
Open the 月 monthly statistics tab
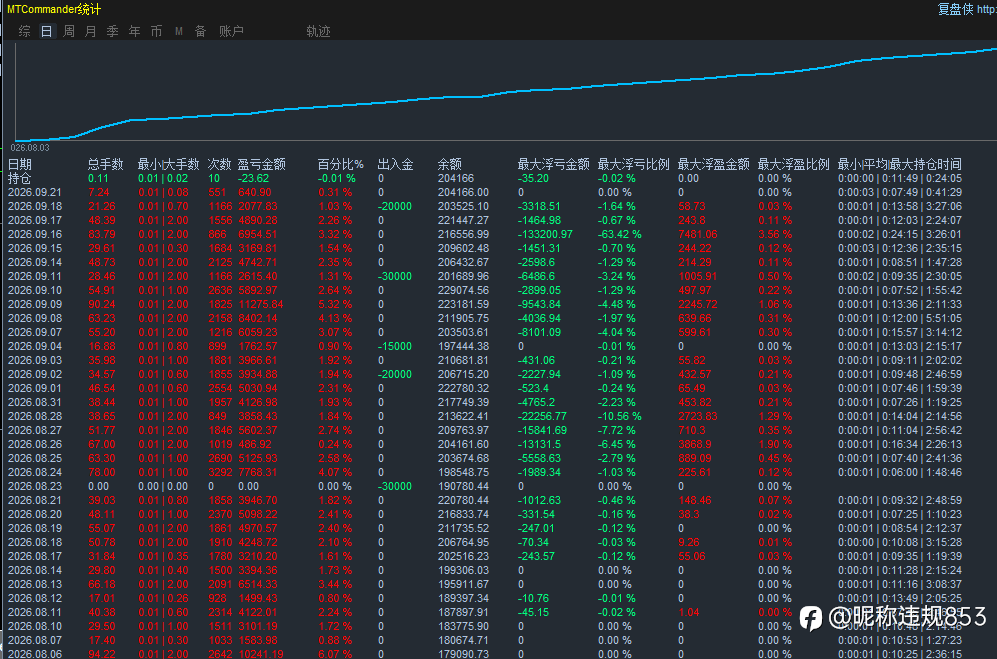[x=91, y=31]
